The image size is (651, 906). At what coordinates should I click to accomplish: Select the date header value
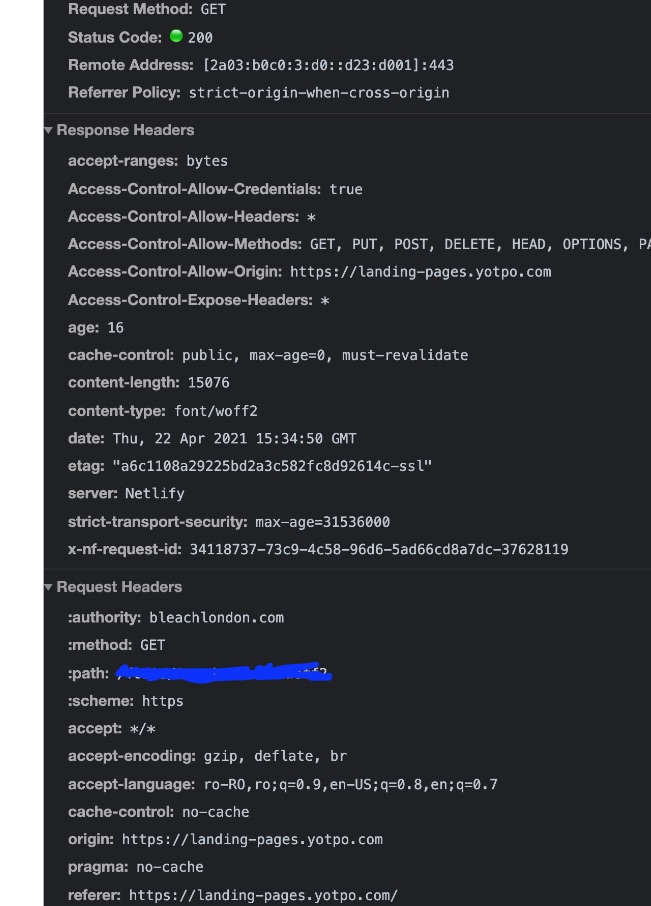pyautogui.click(x=235, y=439)
